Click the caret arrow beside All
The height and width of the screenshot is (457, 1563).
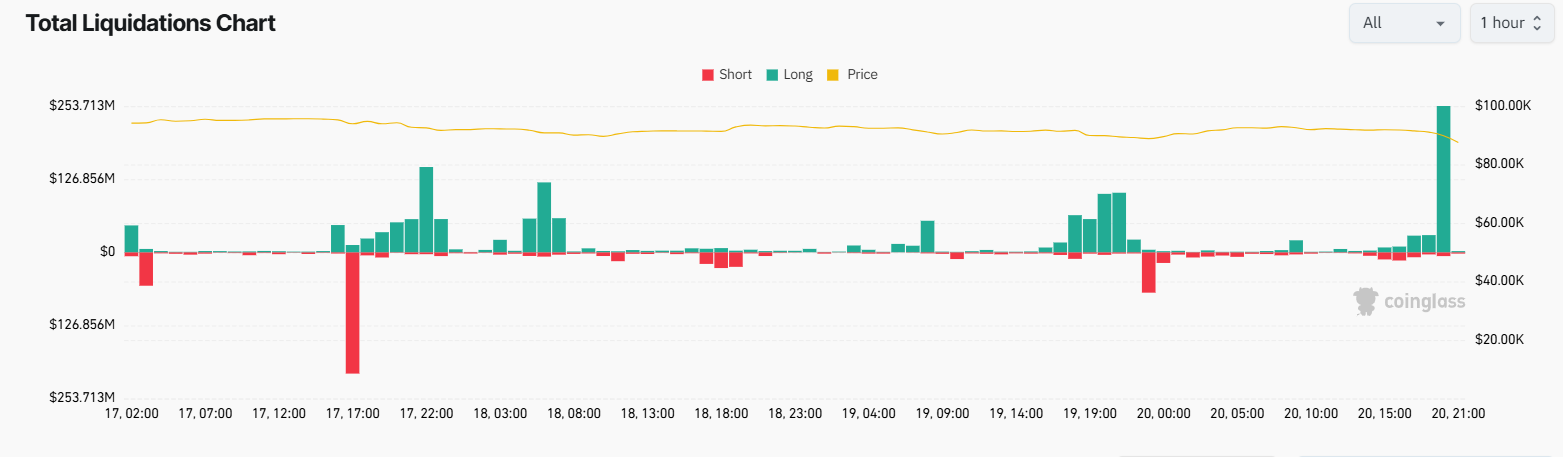tap(1440, 24)
